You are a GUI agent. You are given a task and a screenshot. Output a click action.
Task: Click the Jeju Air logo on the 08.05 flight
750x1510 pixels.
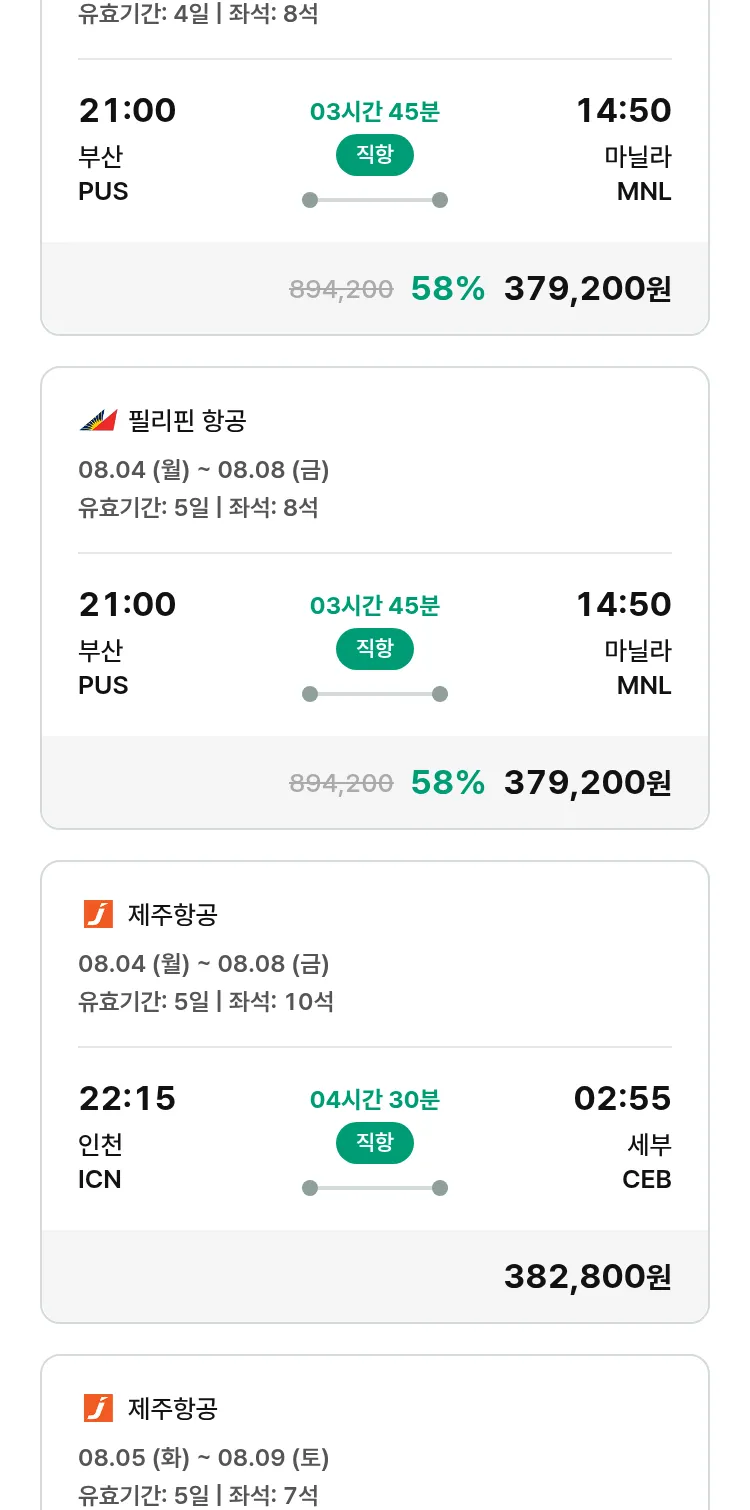click(98, 1408)
